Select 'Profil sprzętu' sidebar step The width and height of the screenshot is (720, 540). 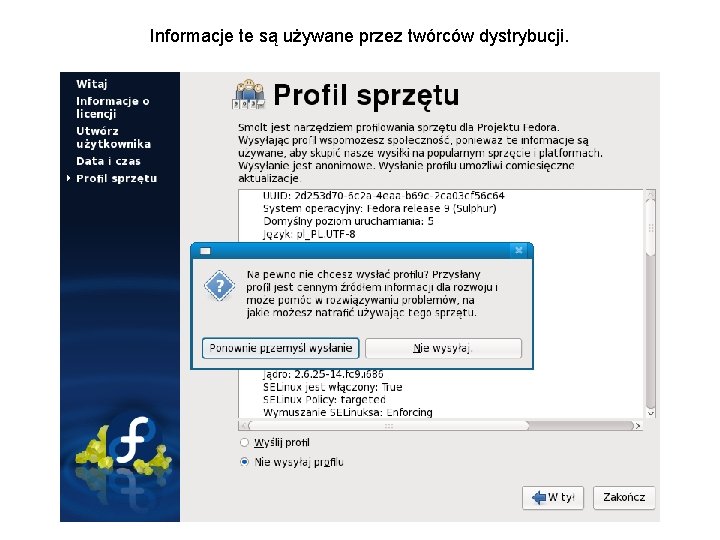pos(117,179)
